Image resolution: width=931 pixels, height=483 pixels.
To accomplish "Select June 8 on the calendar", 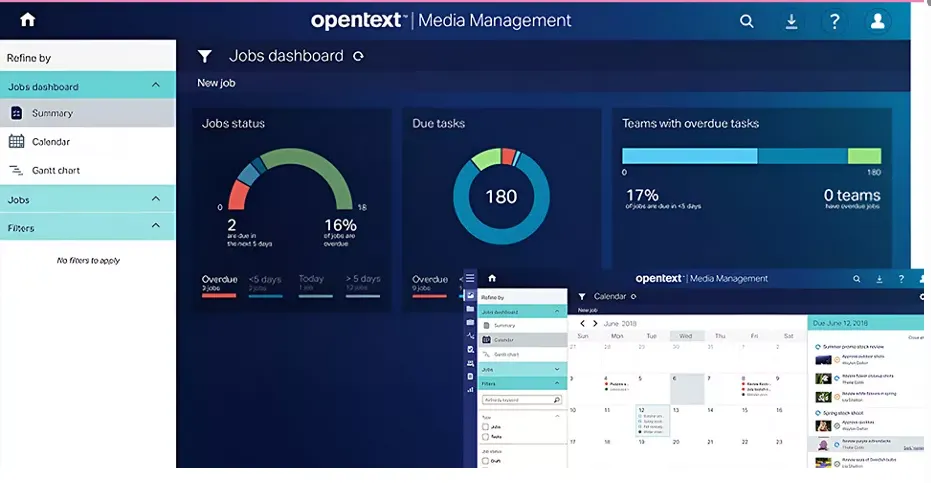I will click(755, 388).
